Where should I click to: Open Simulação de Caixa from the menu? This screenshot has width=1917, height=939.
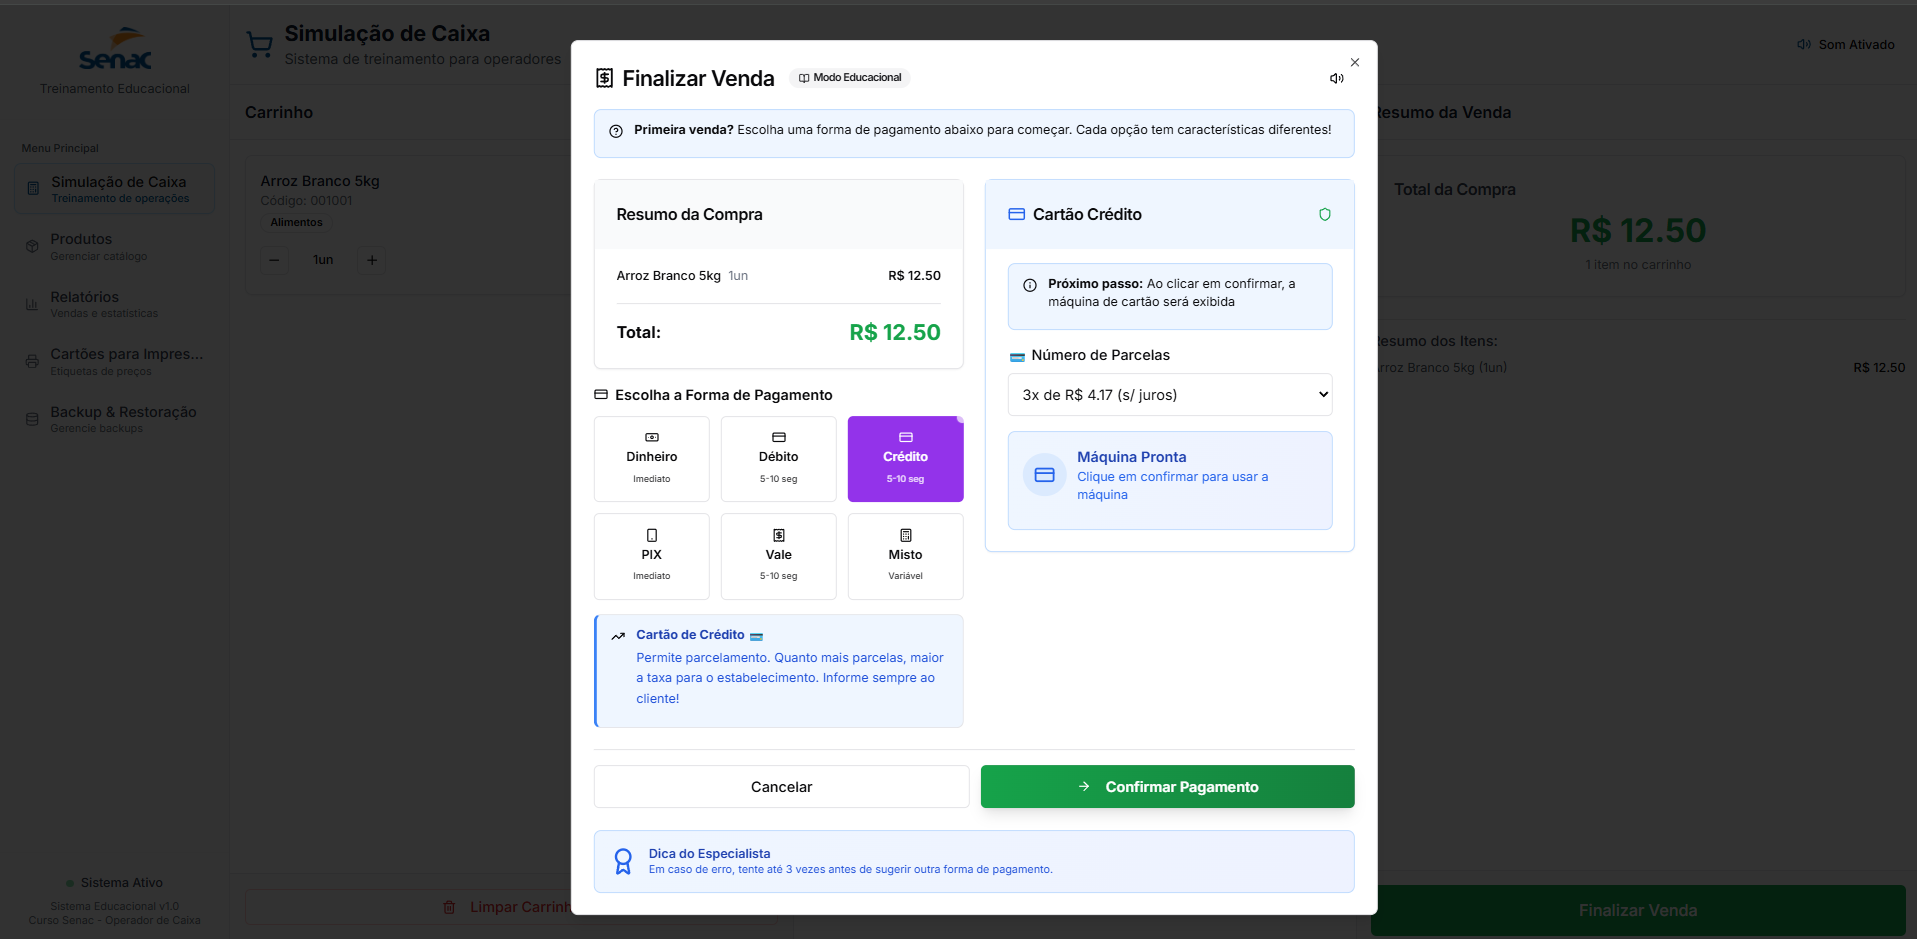pos(113,188)
